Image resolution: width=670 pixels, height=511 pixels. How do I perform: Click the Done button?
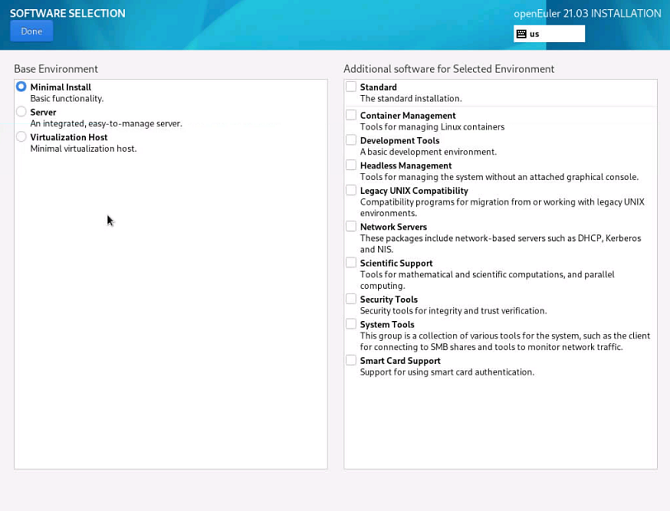tap(31, 31)
